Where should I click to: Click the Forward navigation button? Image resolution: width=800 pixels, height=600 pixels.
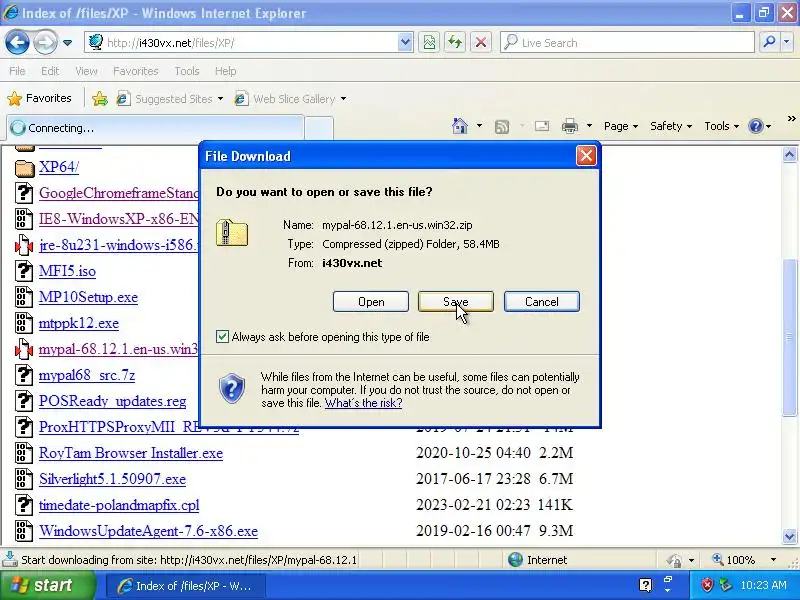[x=45, y=42]
